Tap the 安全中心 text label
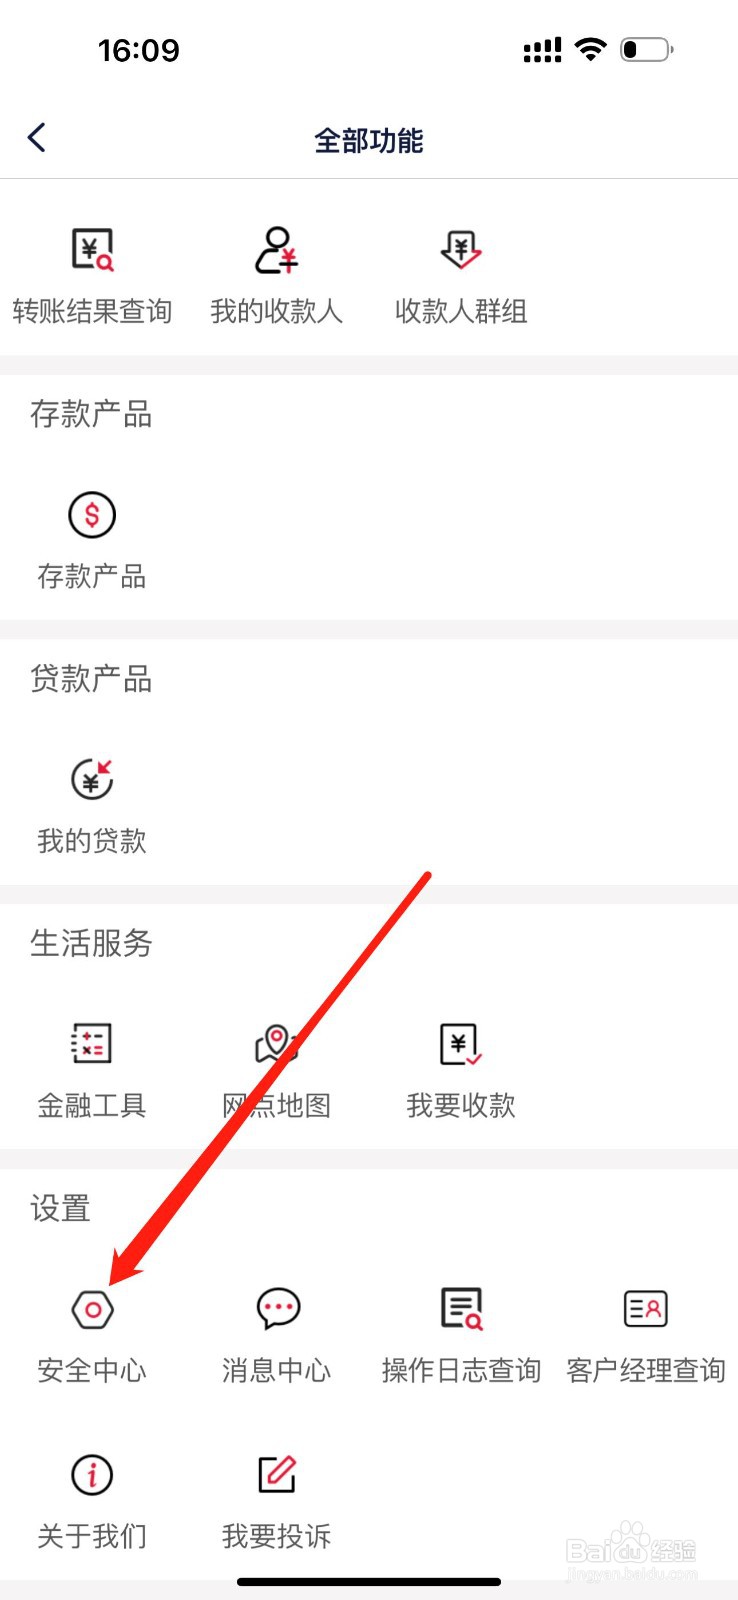Screen dimensions: 738x1600 [x=92, y=1370]
